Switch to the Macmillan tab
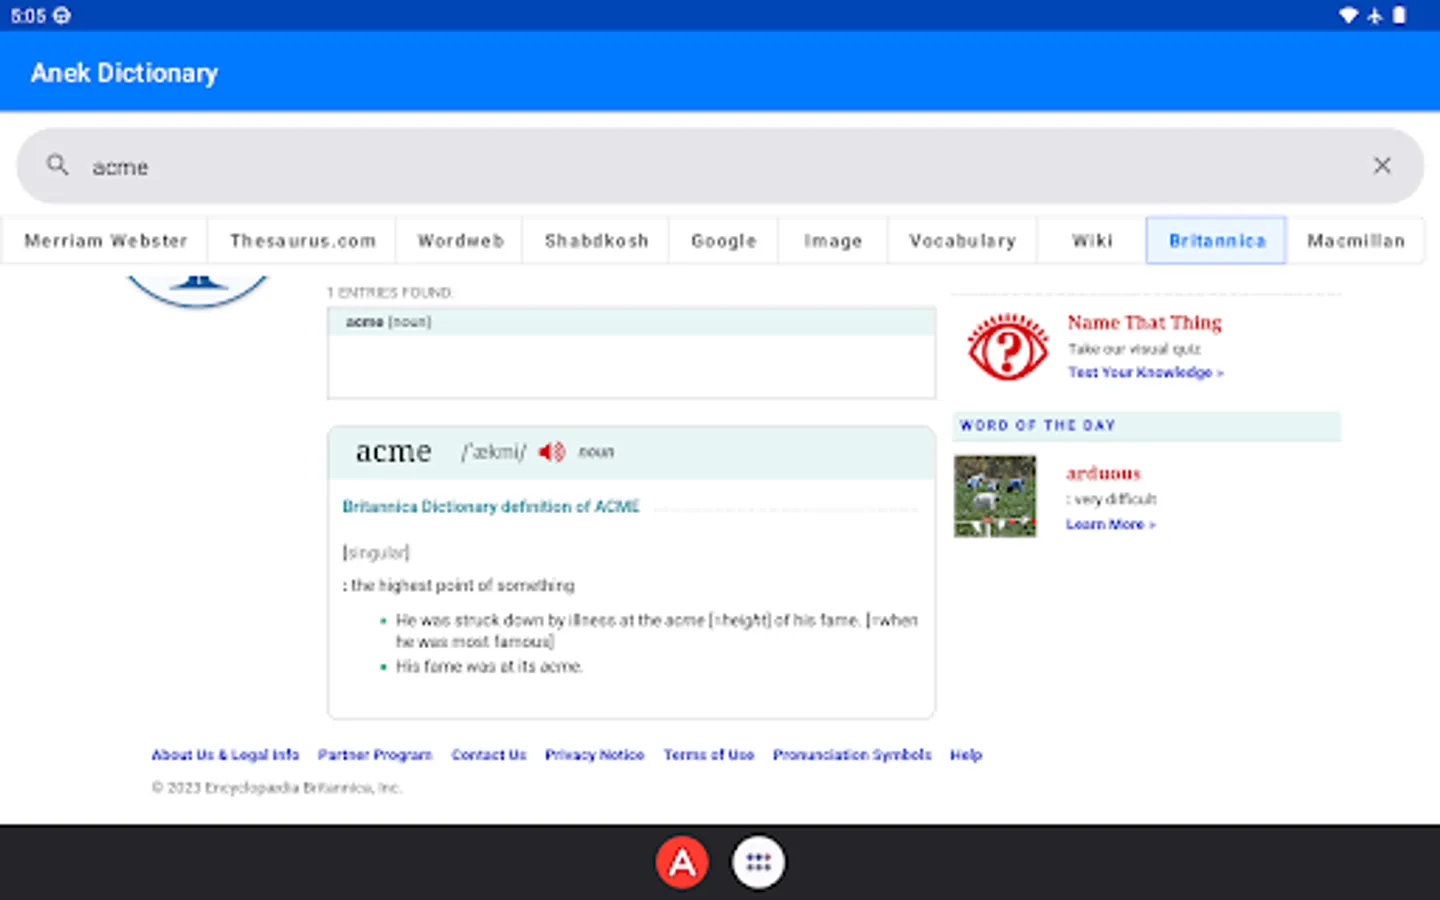The image size is (1440, 900). pos(1356,241)
